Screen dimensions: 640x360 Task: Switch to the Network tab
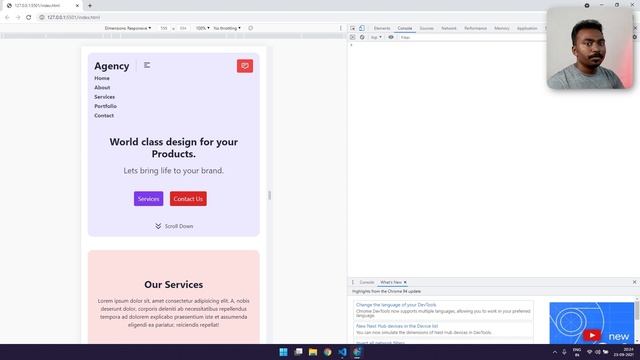[449, 28]
